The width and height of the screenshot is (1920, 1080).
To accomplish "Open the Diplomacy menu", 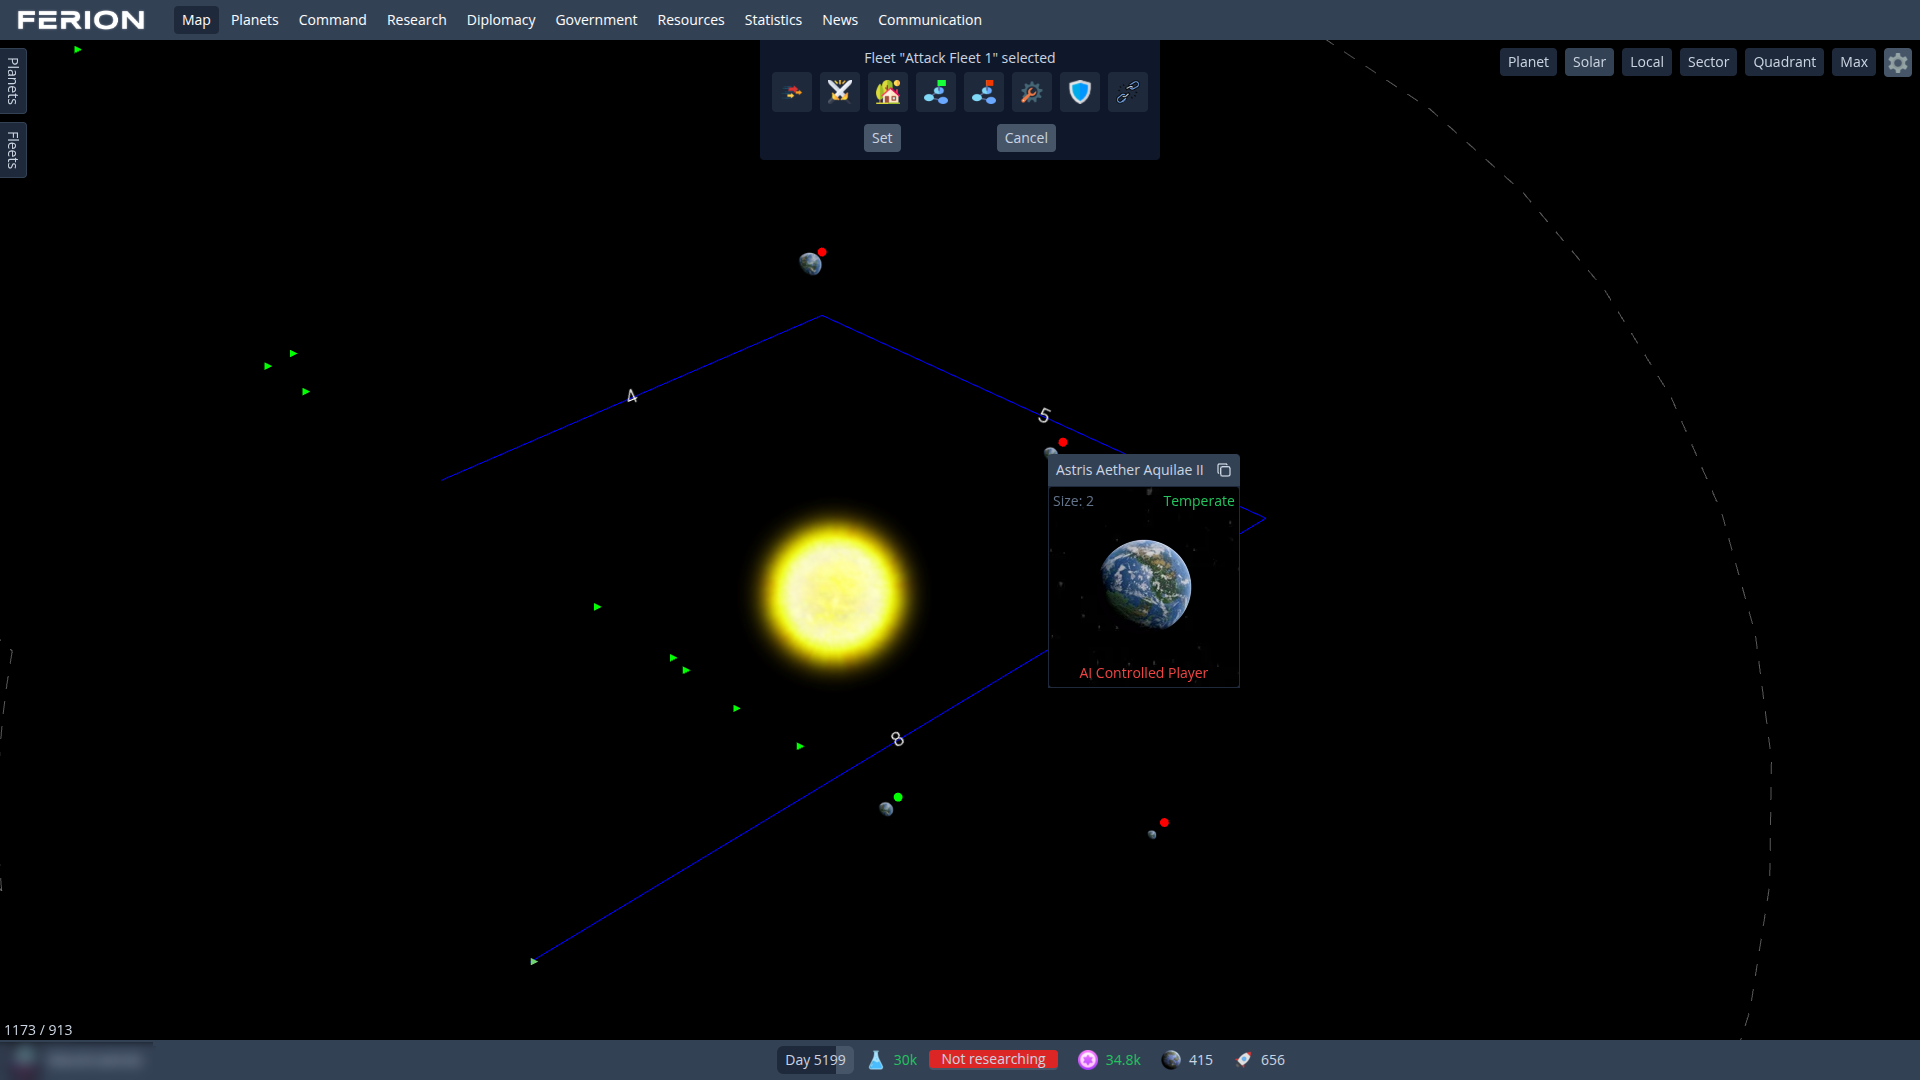I will point(500,20).
